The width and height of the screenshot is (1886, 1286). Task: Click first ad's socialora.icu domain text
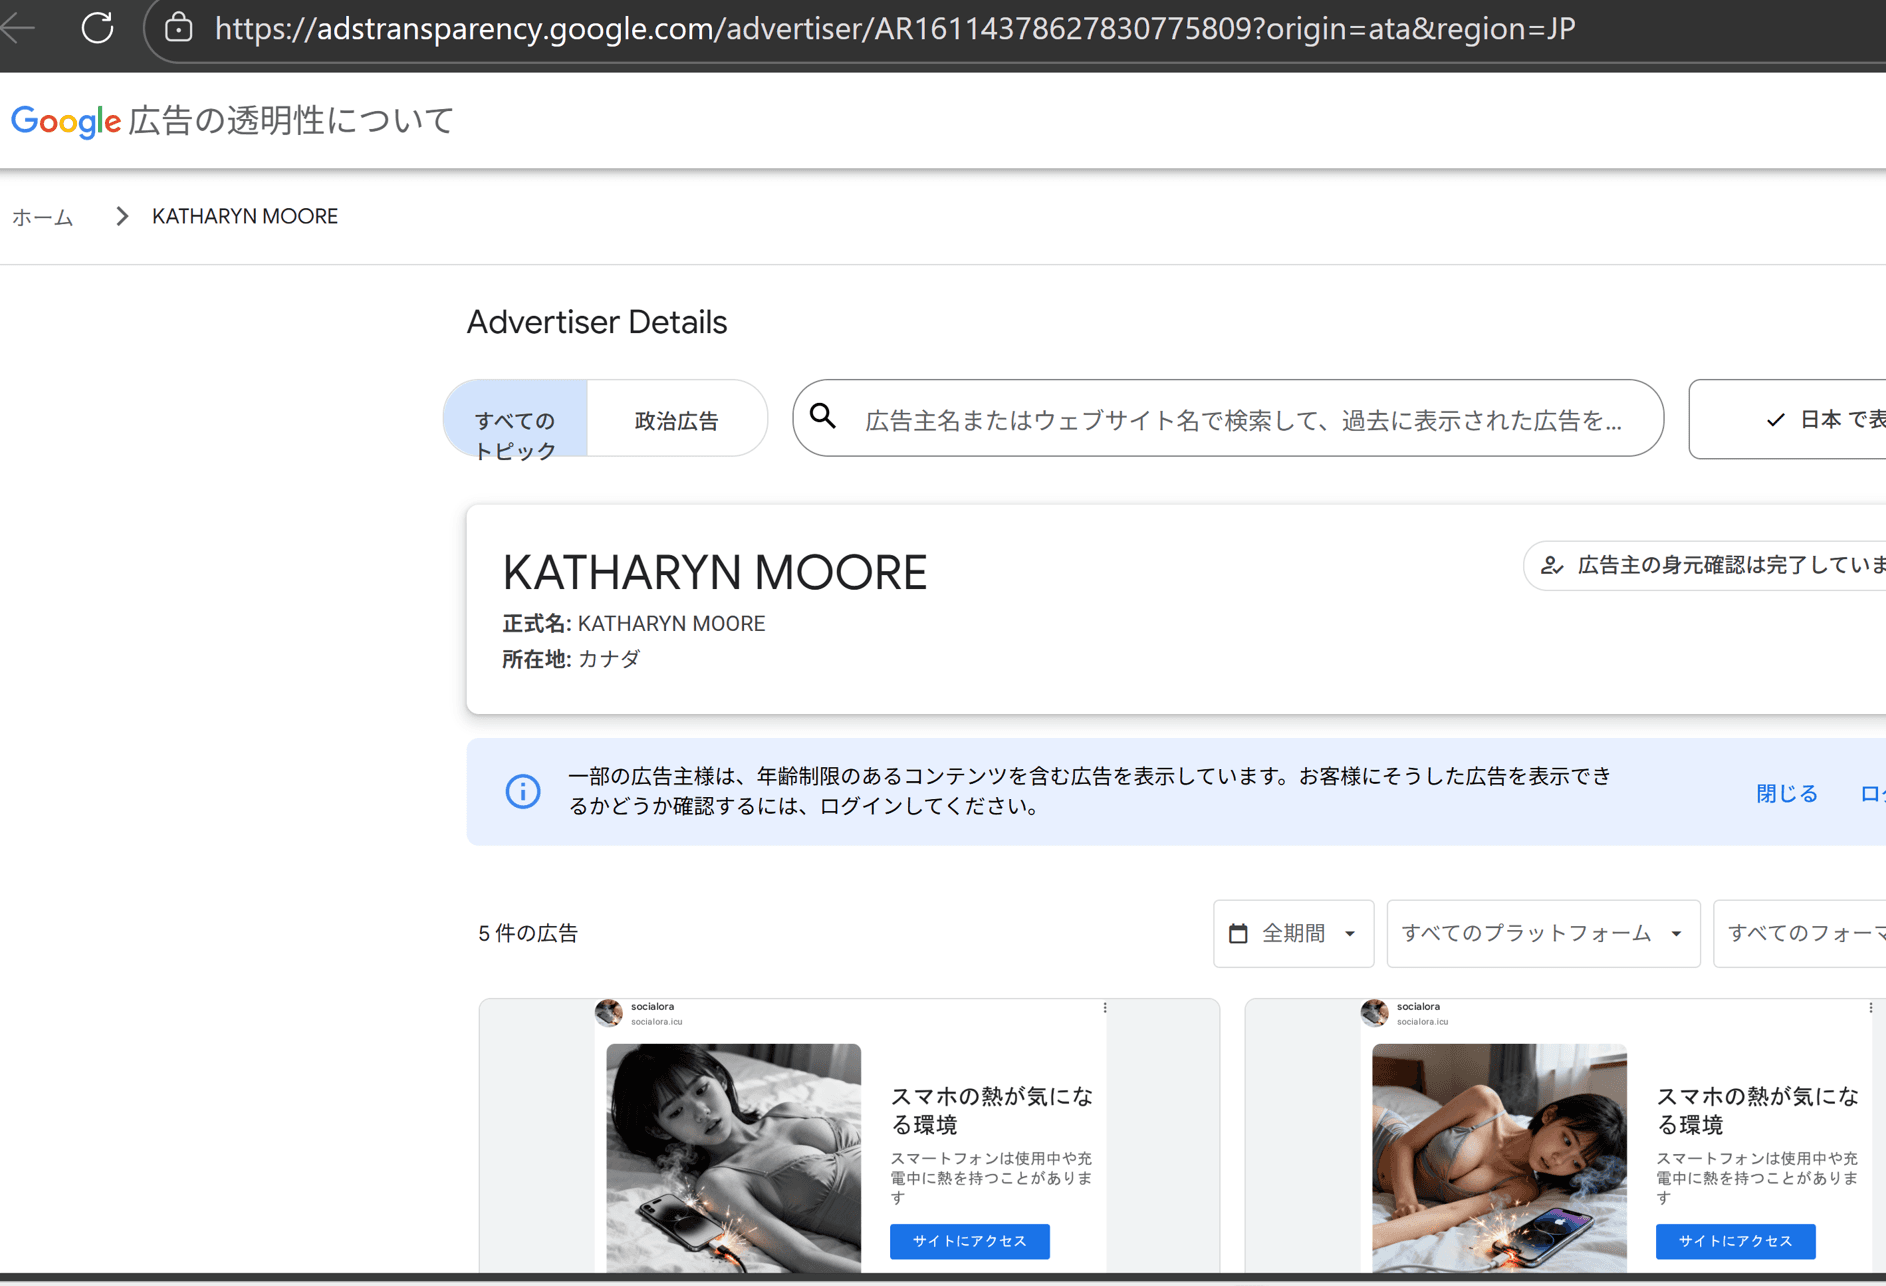click(657, 1022)
